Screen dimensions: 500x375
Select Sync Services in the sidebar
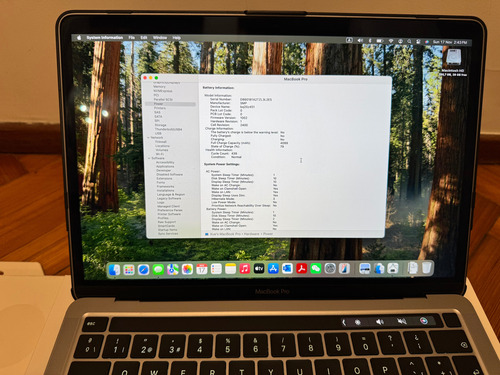tap(168, 234)
